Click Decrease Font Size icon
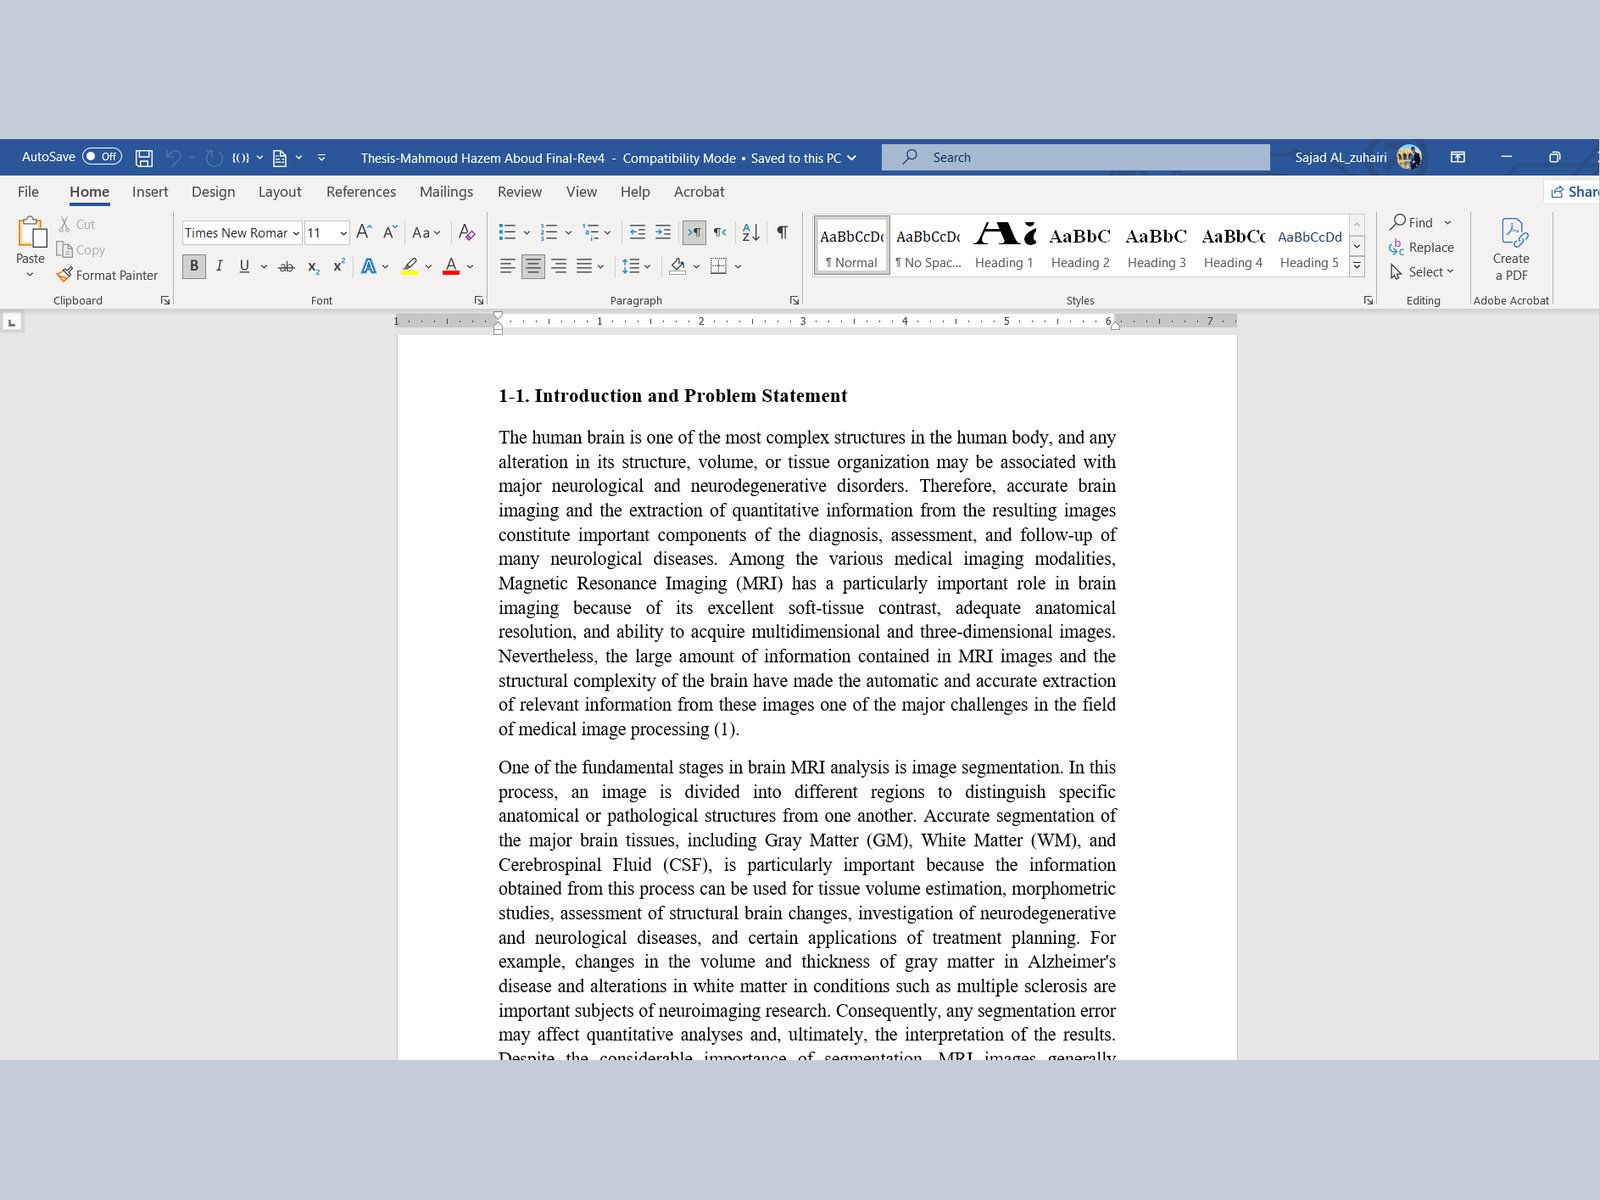The image size is (1600, 1200). click(x=390, y=232)
